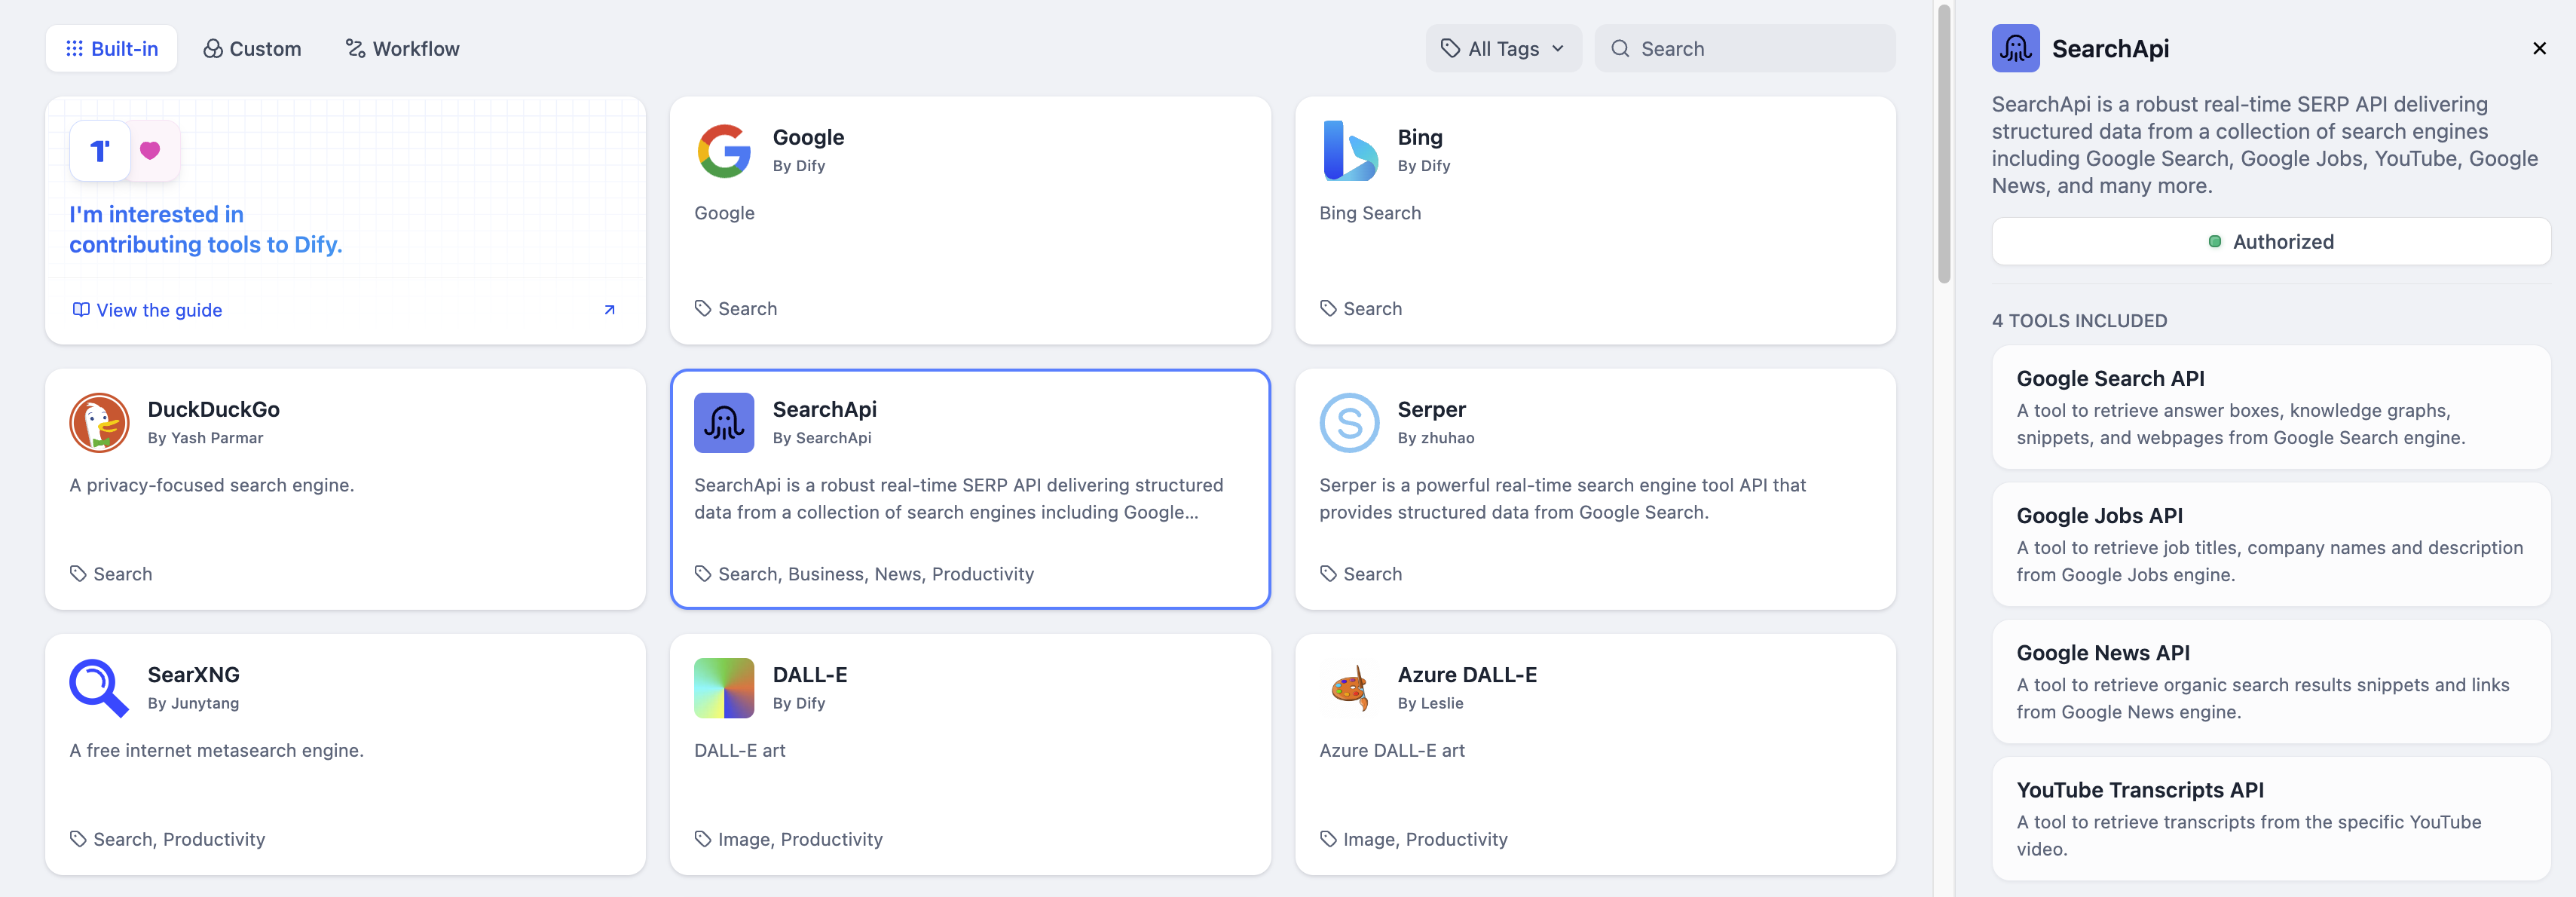Open the SearXNG card title
The width and height of the screenshot is (2576, 897).
pyautogui.click(x=193, y=674)
